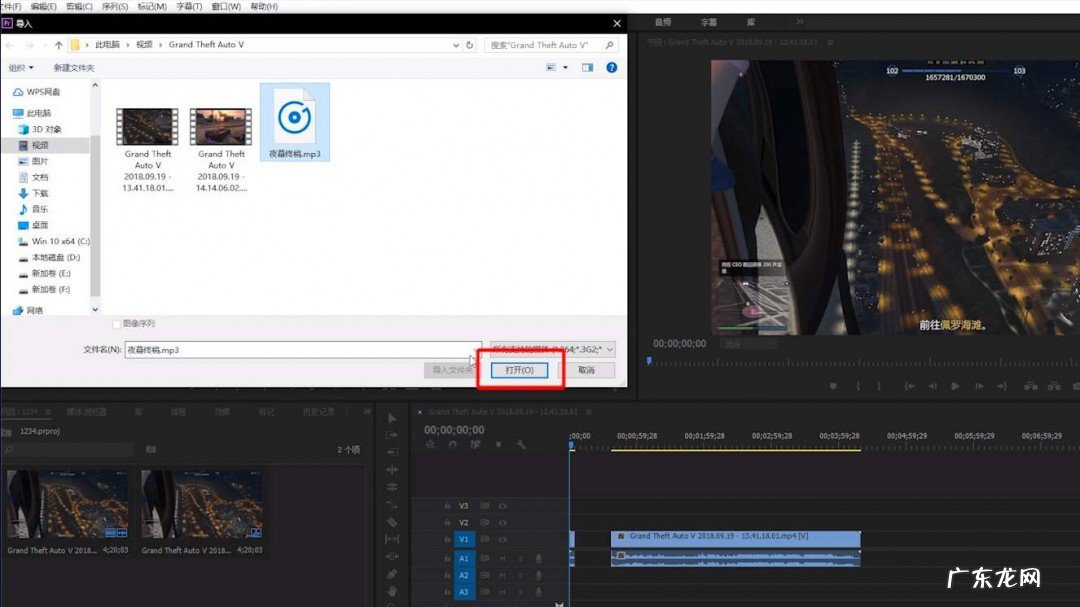Open the file type filter dropdown
1080x607 pixels.
[610, 350]
